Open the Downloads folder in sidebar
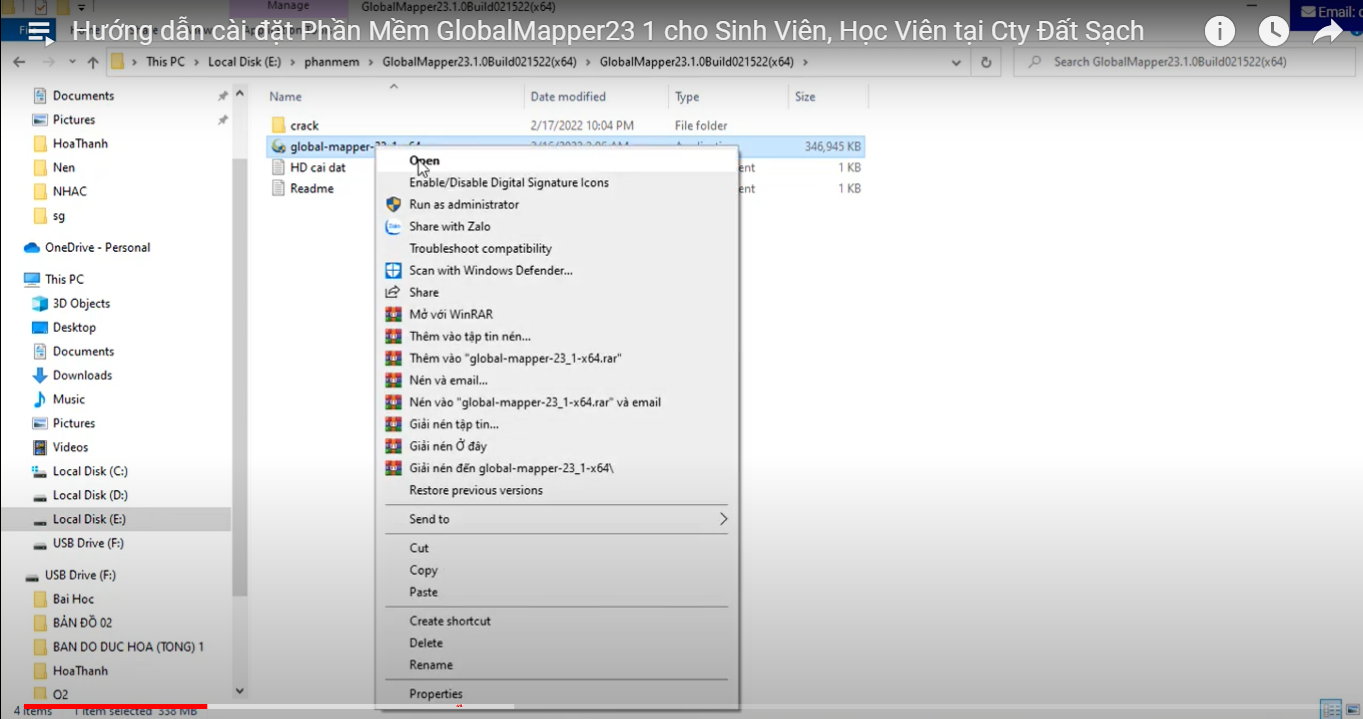1363x719 pixels. click(82, 376)
